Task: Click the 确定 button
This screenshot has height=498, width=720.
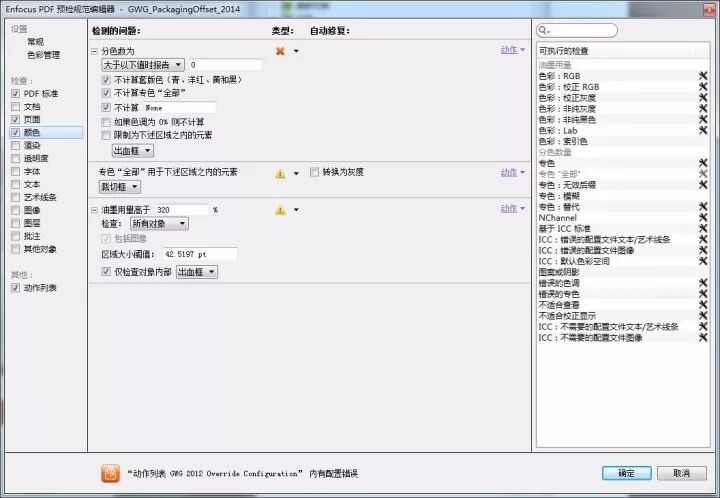Action: 626,473
